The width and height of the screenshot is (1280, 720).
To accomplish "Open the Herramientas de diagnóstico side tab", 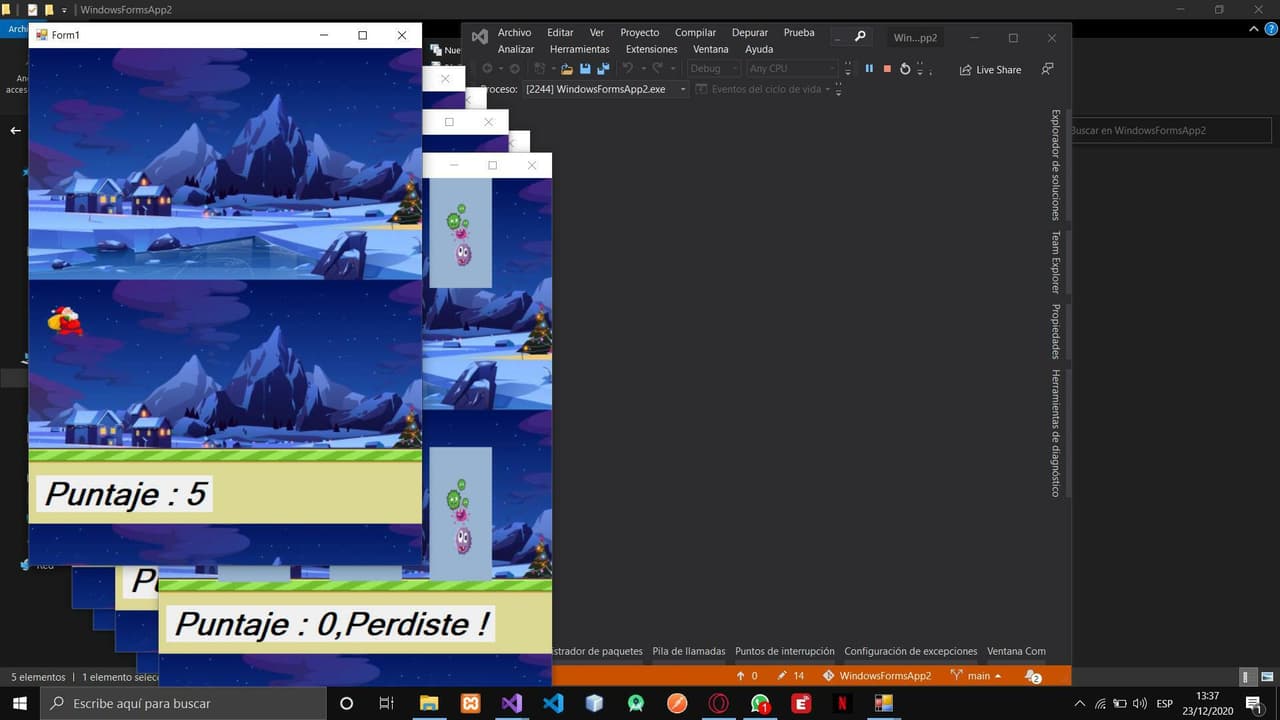I will (1055, 433).
